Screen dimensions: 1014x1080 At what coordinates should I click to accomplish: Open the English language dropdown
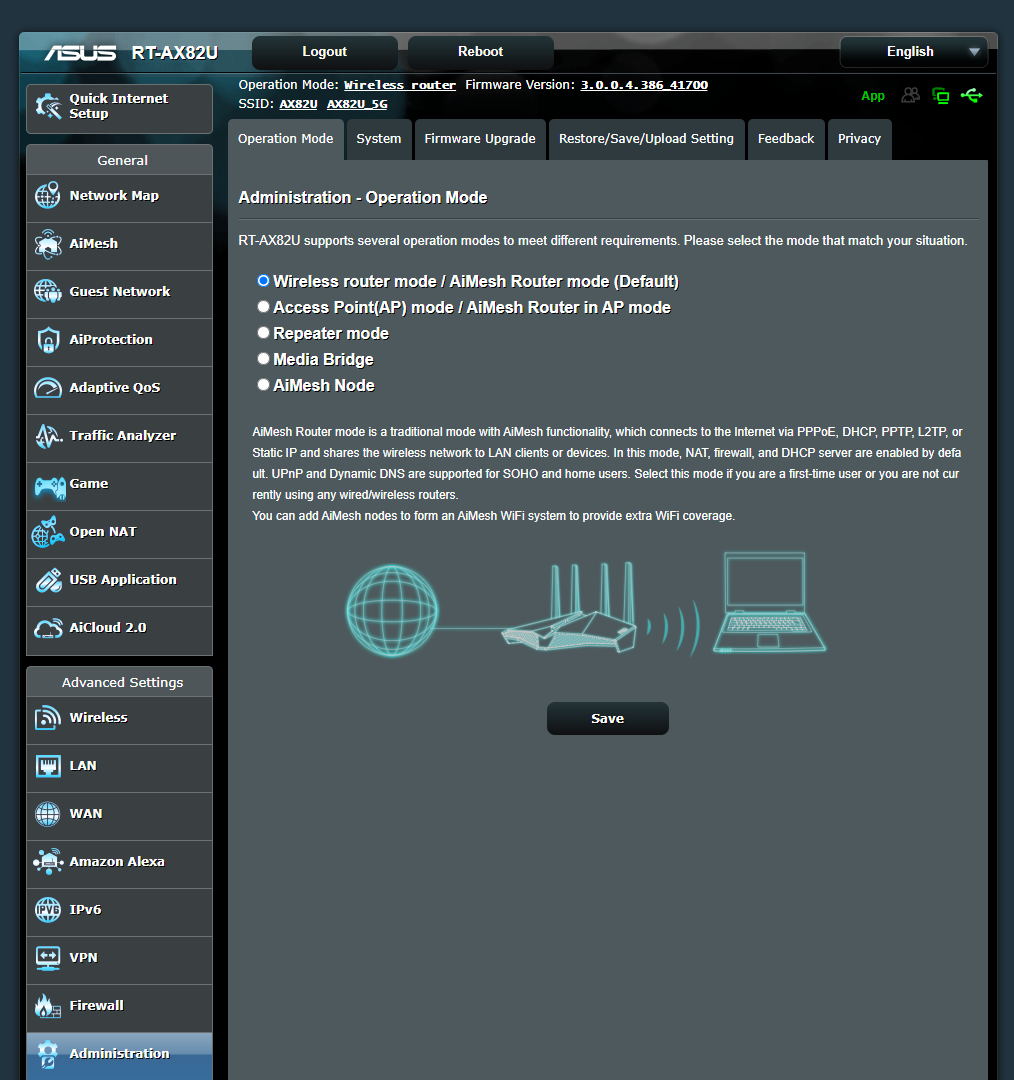pyautogui.click(x=913, y=52)
